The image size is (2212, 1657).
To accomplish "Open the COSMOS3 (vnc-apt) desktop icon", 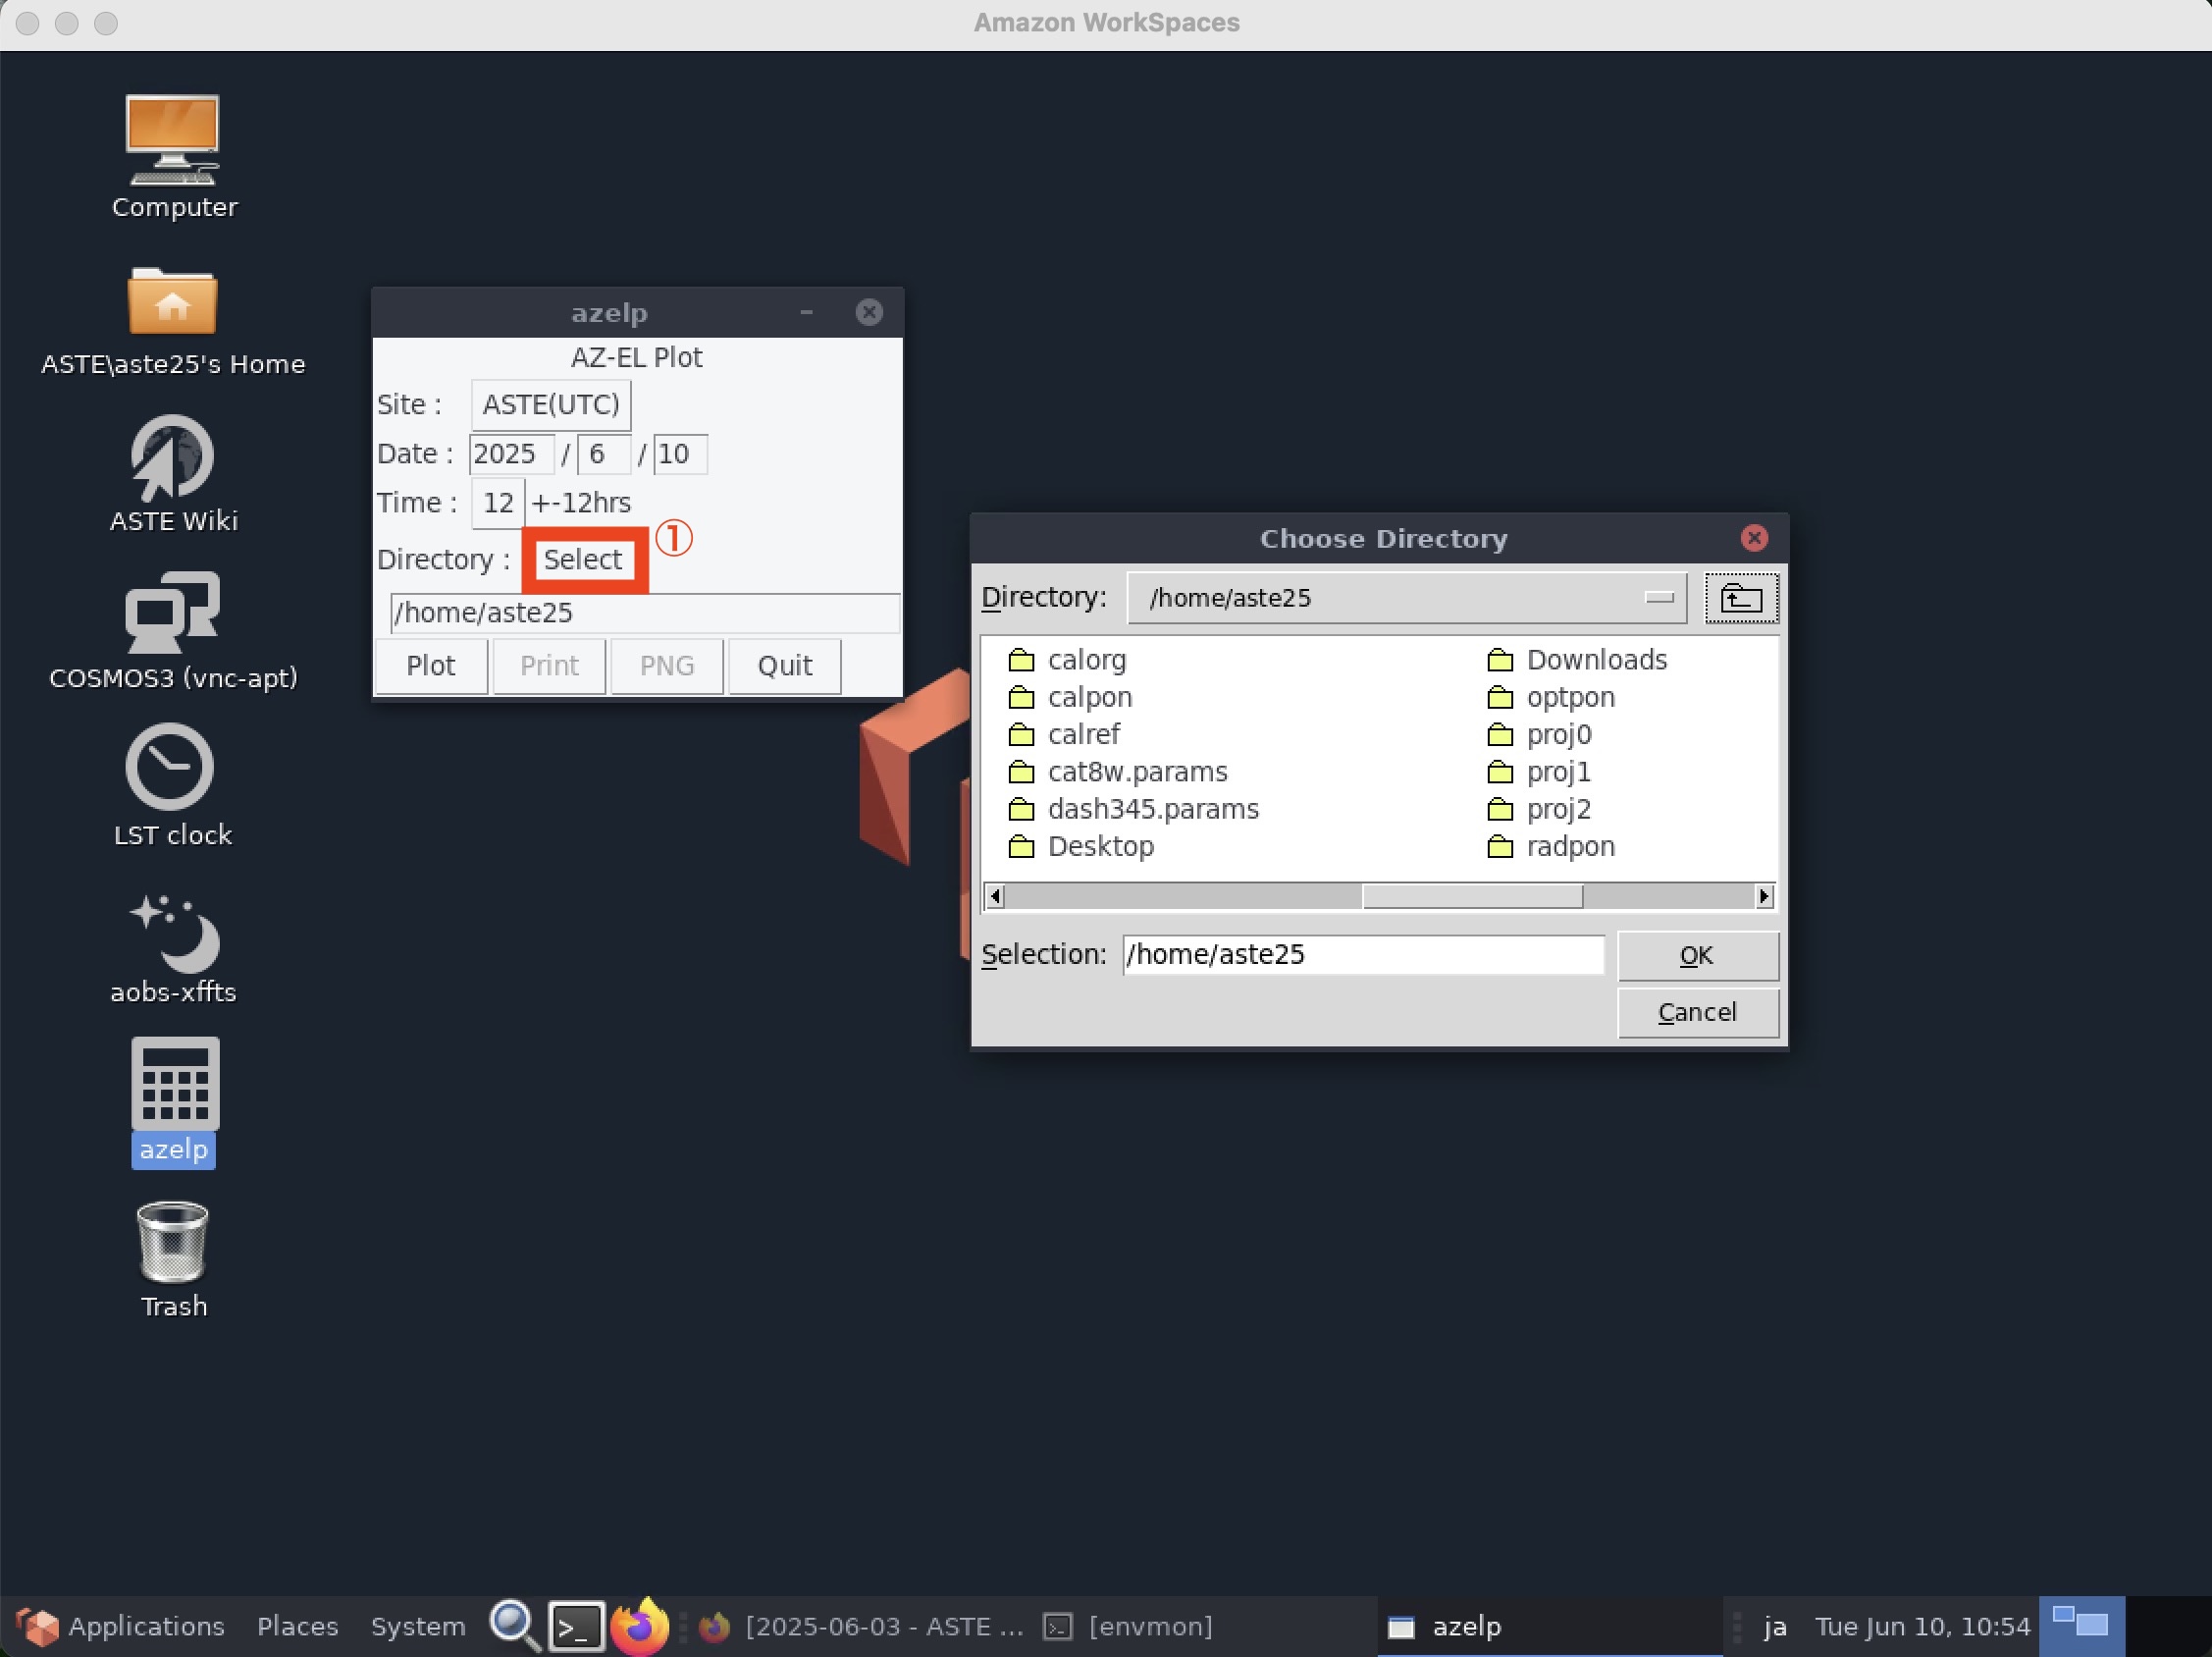I will [172, 612].
